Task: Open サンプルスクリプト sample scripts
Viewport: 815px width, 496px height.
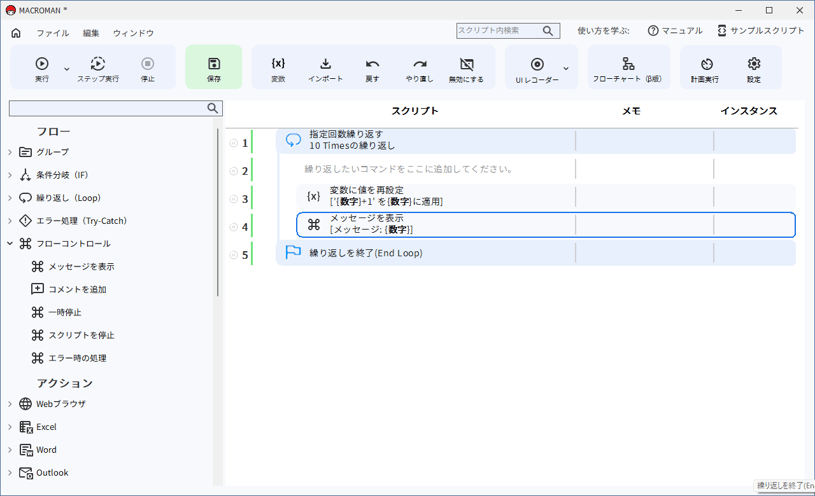Action: [760, 31]
